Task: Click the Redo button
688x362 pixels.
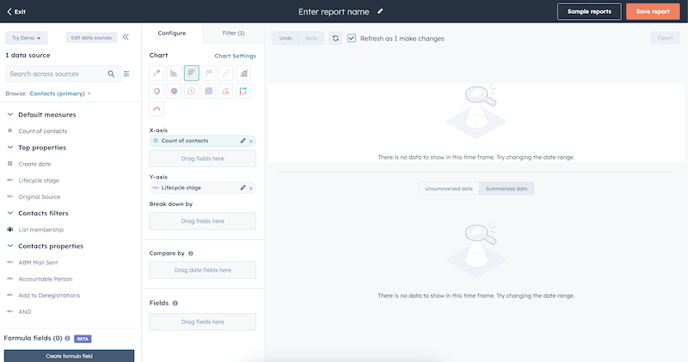Action: coord(311,38)
